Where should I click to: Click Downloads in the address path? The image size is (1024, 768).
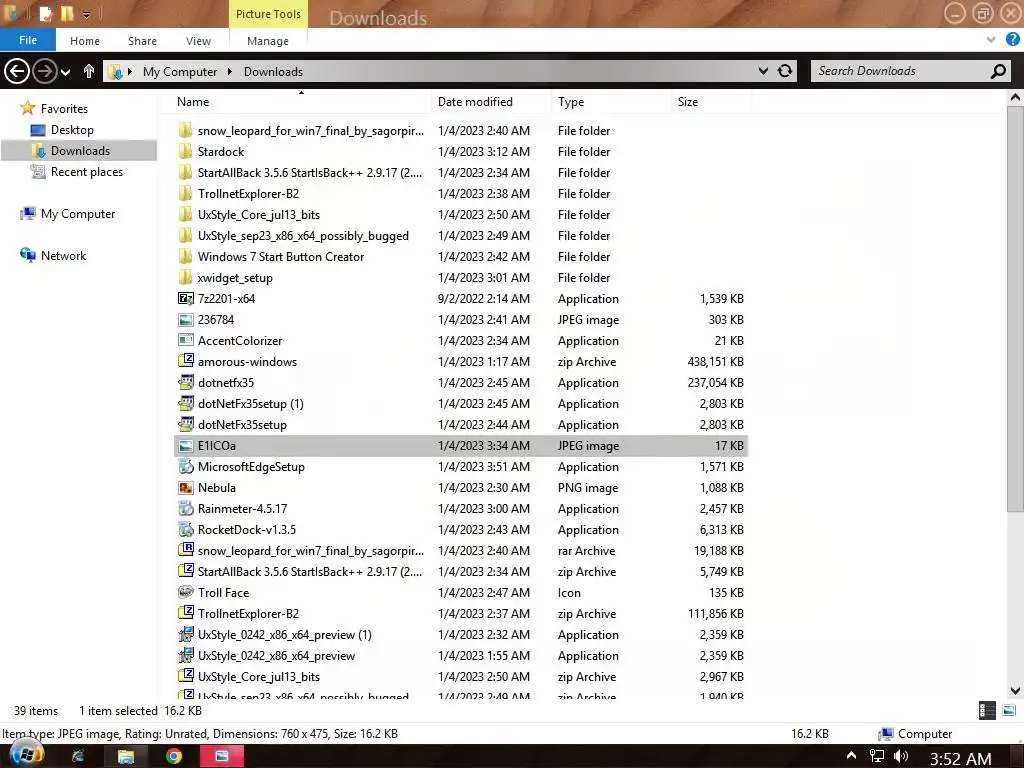click(x=273, y=72)
